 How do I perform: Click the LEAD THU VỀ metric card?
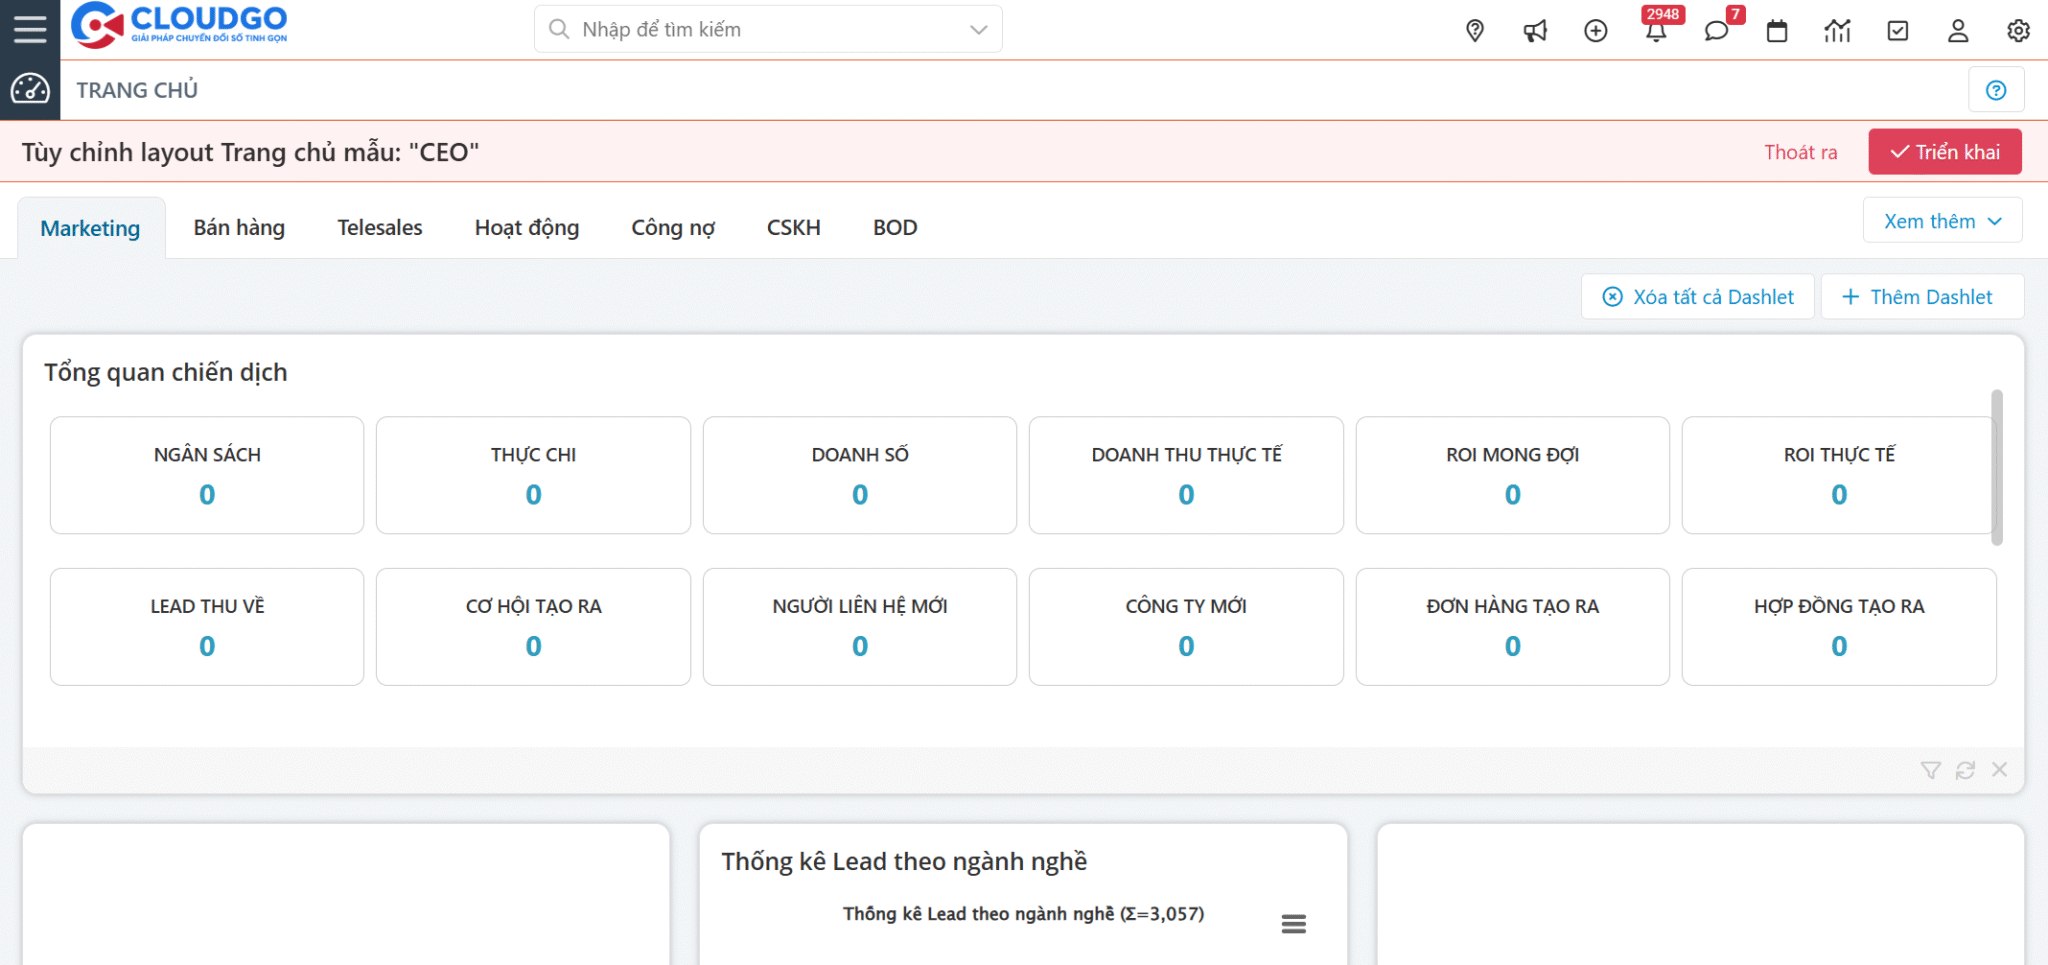coord(207,627)
